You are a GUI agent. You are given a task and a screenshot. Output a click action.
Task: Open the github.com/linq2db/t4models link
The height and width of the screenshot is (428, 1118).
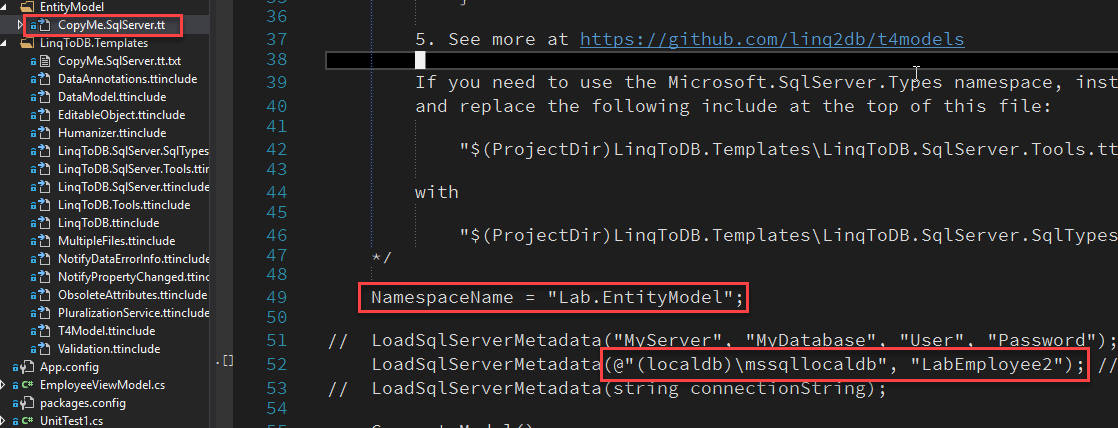tap(772, 39)
